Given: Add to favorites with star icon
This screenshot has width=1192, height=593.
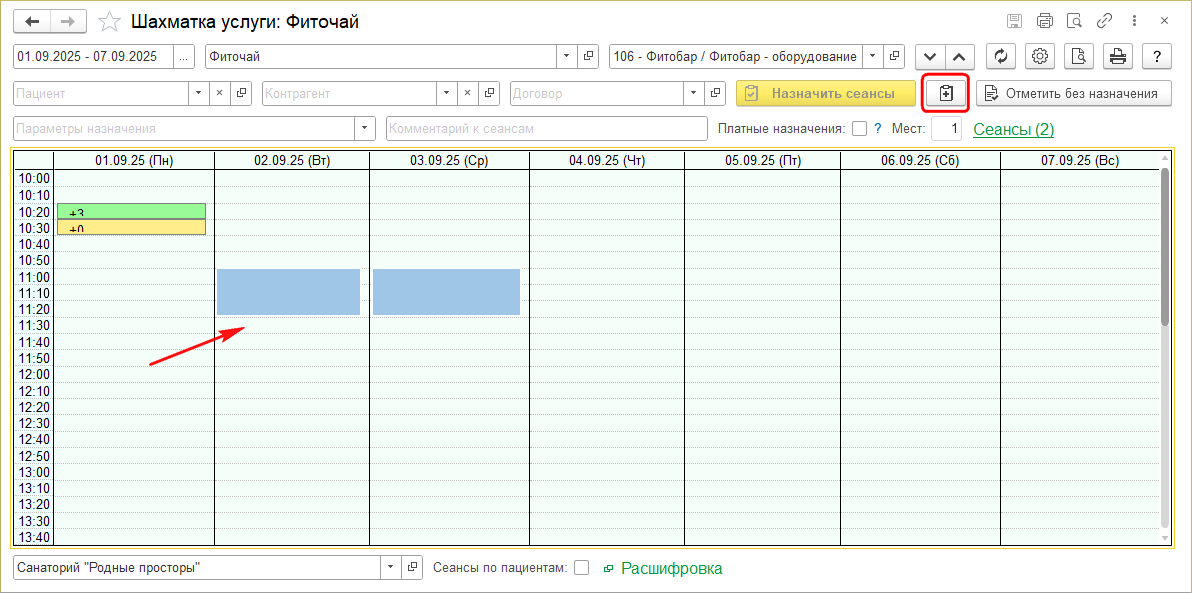Looking at the screenshot, I should tap(111, 21).
